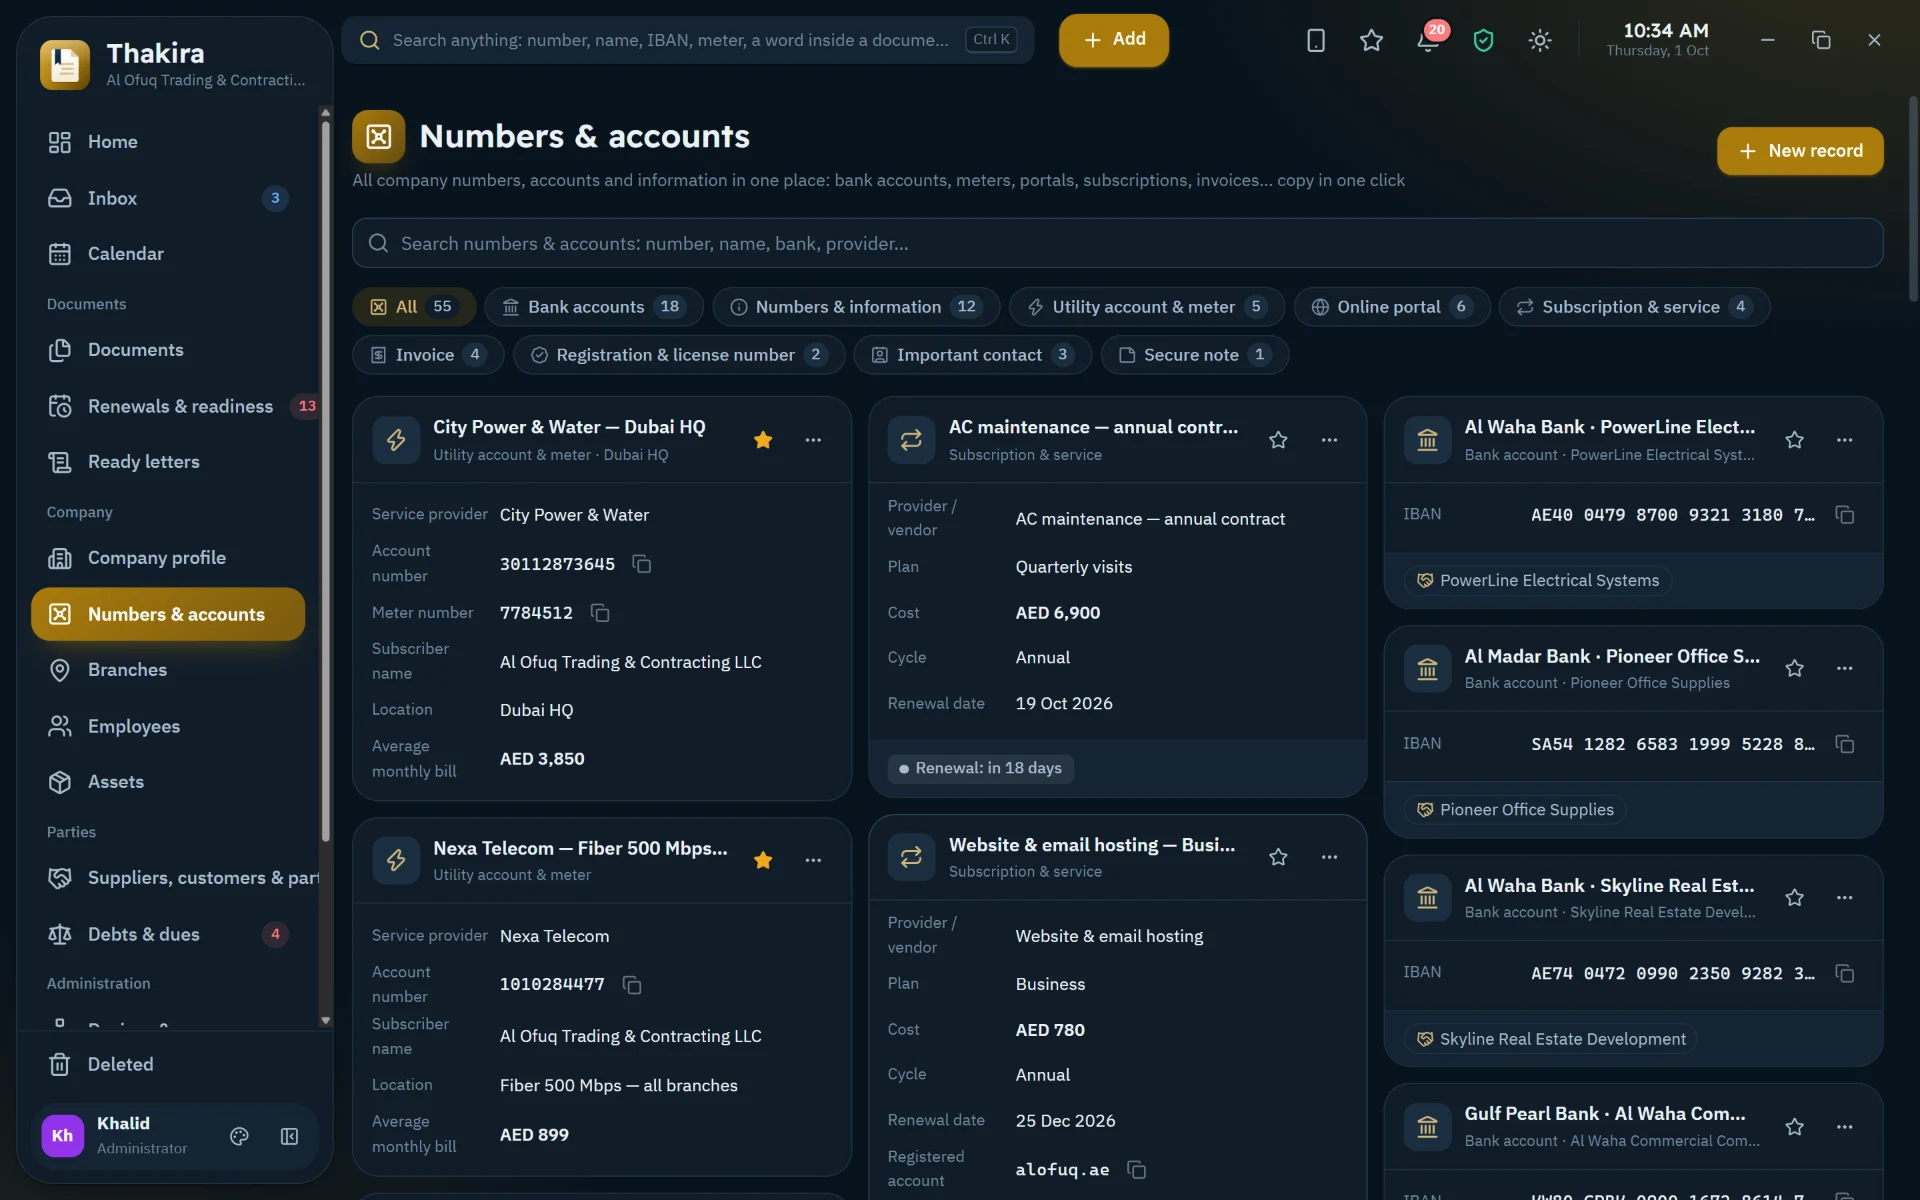Image resolution: width=1920 pixels, height=1200 pixels.
Task: Open more options on Nexa Telecom card
Action: 814,860
